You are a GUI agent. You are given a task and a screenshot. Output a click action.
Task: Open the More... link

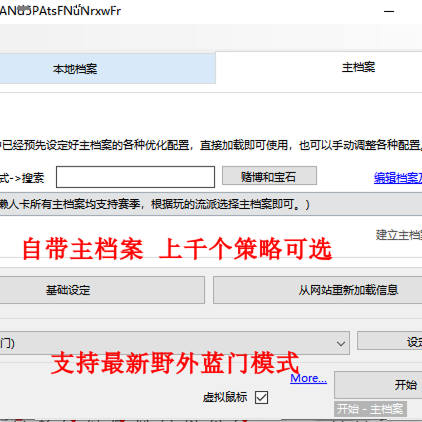308,378
